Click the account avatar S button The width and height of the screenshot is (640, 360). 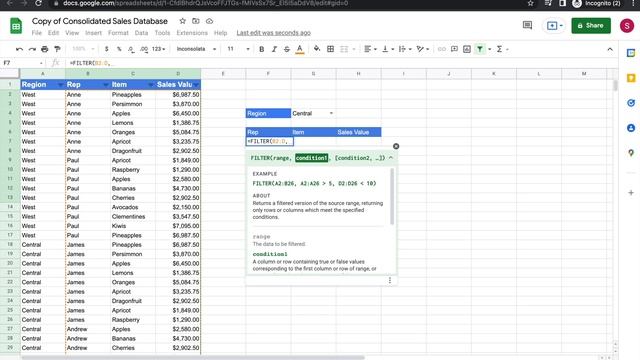tap(627, 25)
